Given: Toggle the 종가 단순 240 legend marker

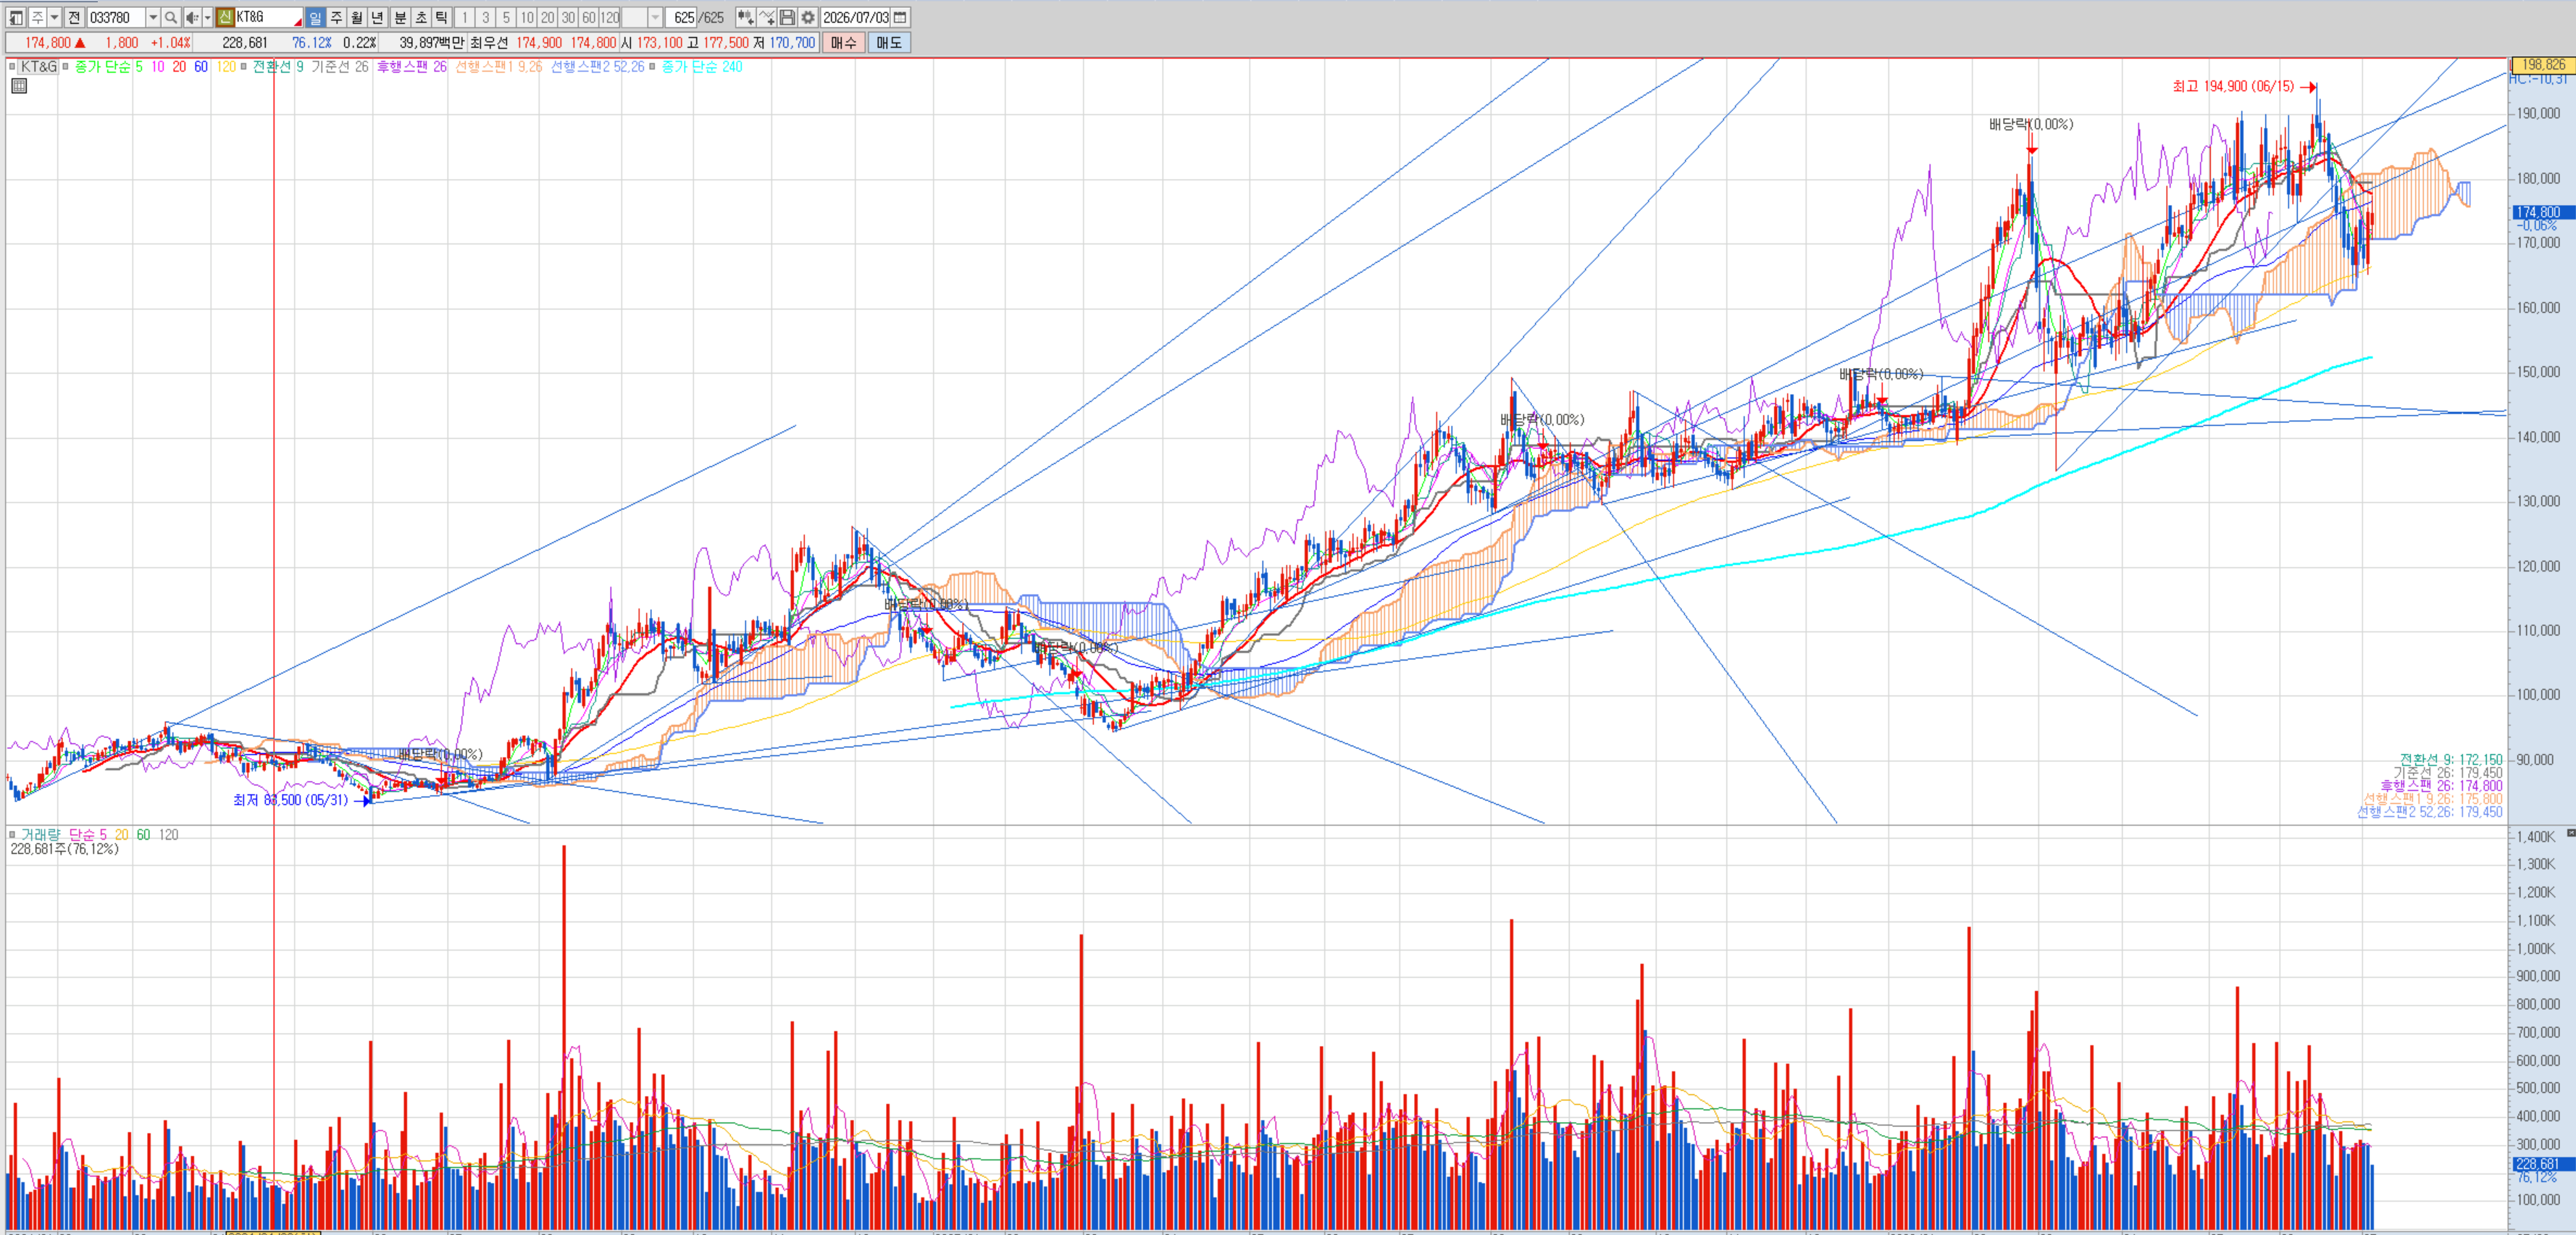Looking at the screenshot, I should [x=652, y=67].
